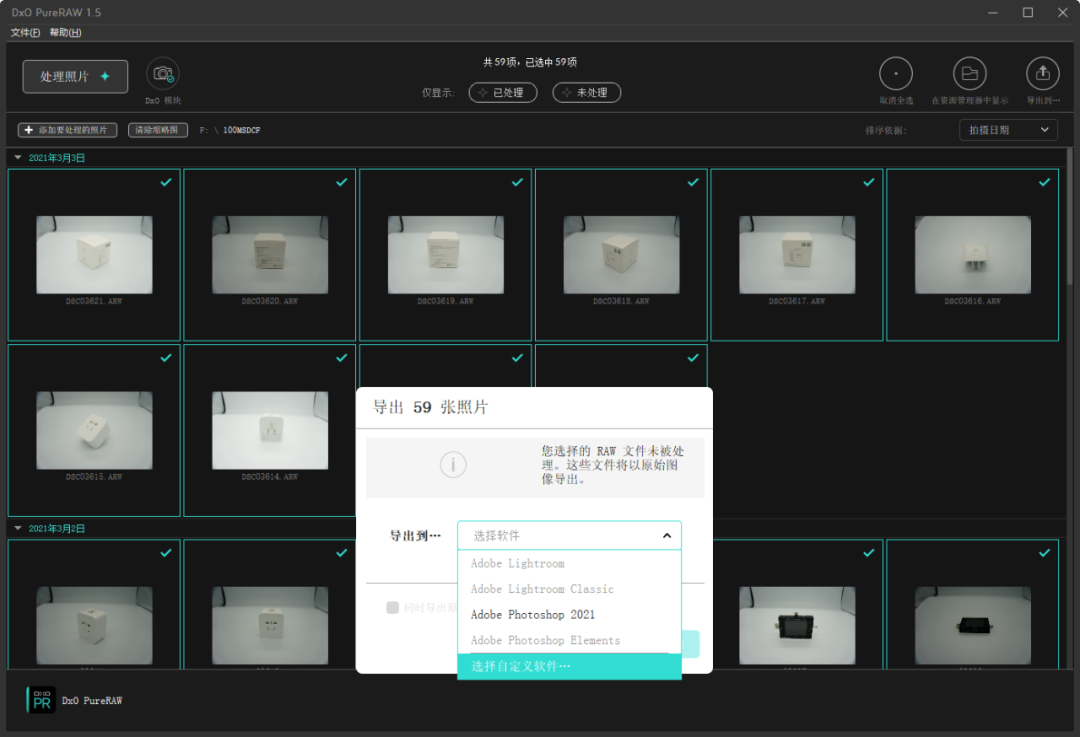Uncheck the selection mark on DSC03621.ARW
Image resolution: width=1080 pixels, height=737 pixels.
[166, 182]
